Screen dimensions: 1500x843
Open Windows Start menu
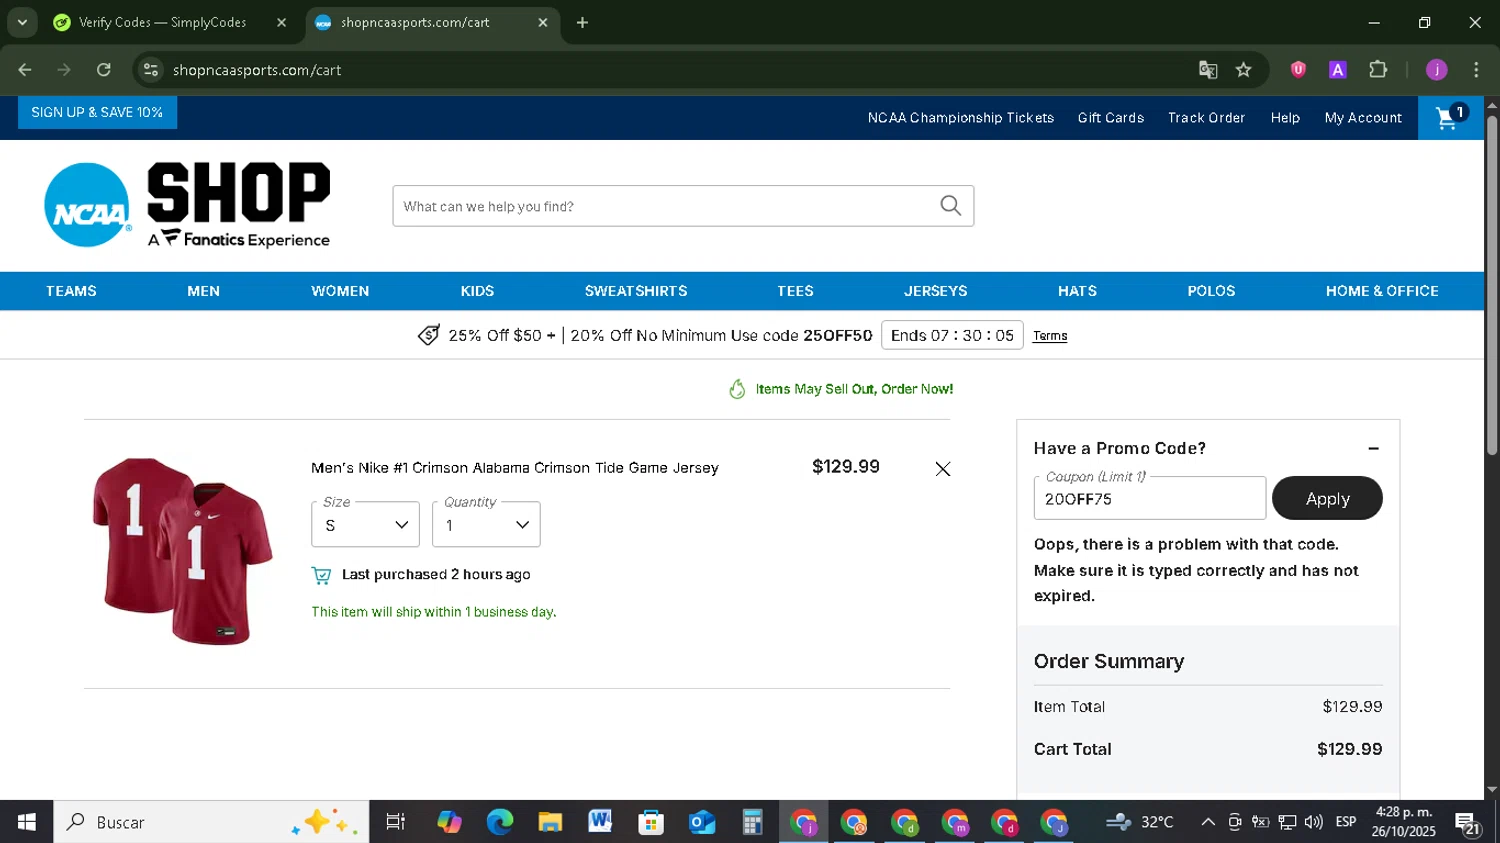[27, 822]
